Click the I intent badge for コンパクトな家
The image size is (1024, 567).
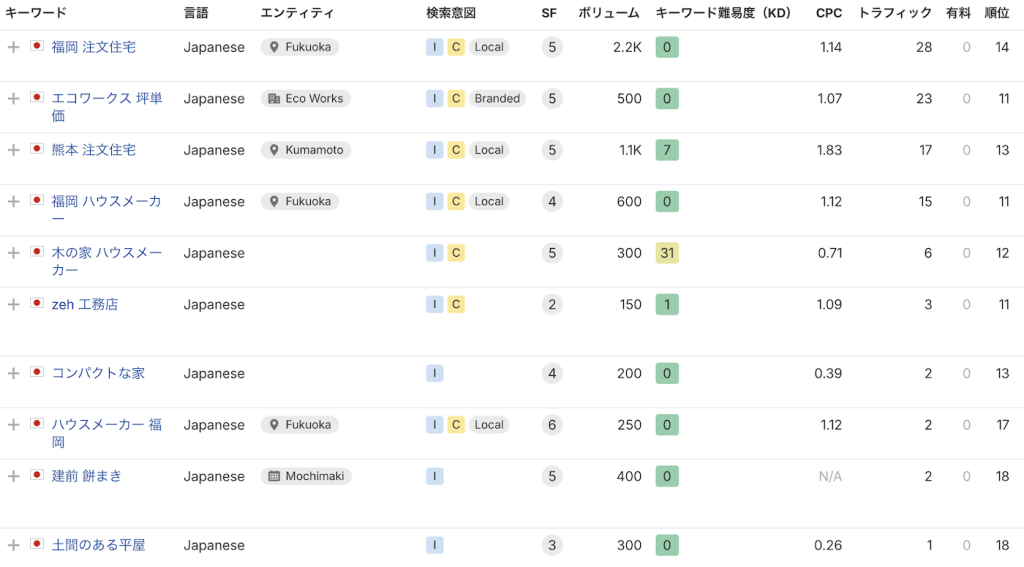tap(435, 373)
